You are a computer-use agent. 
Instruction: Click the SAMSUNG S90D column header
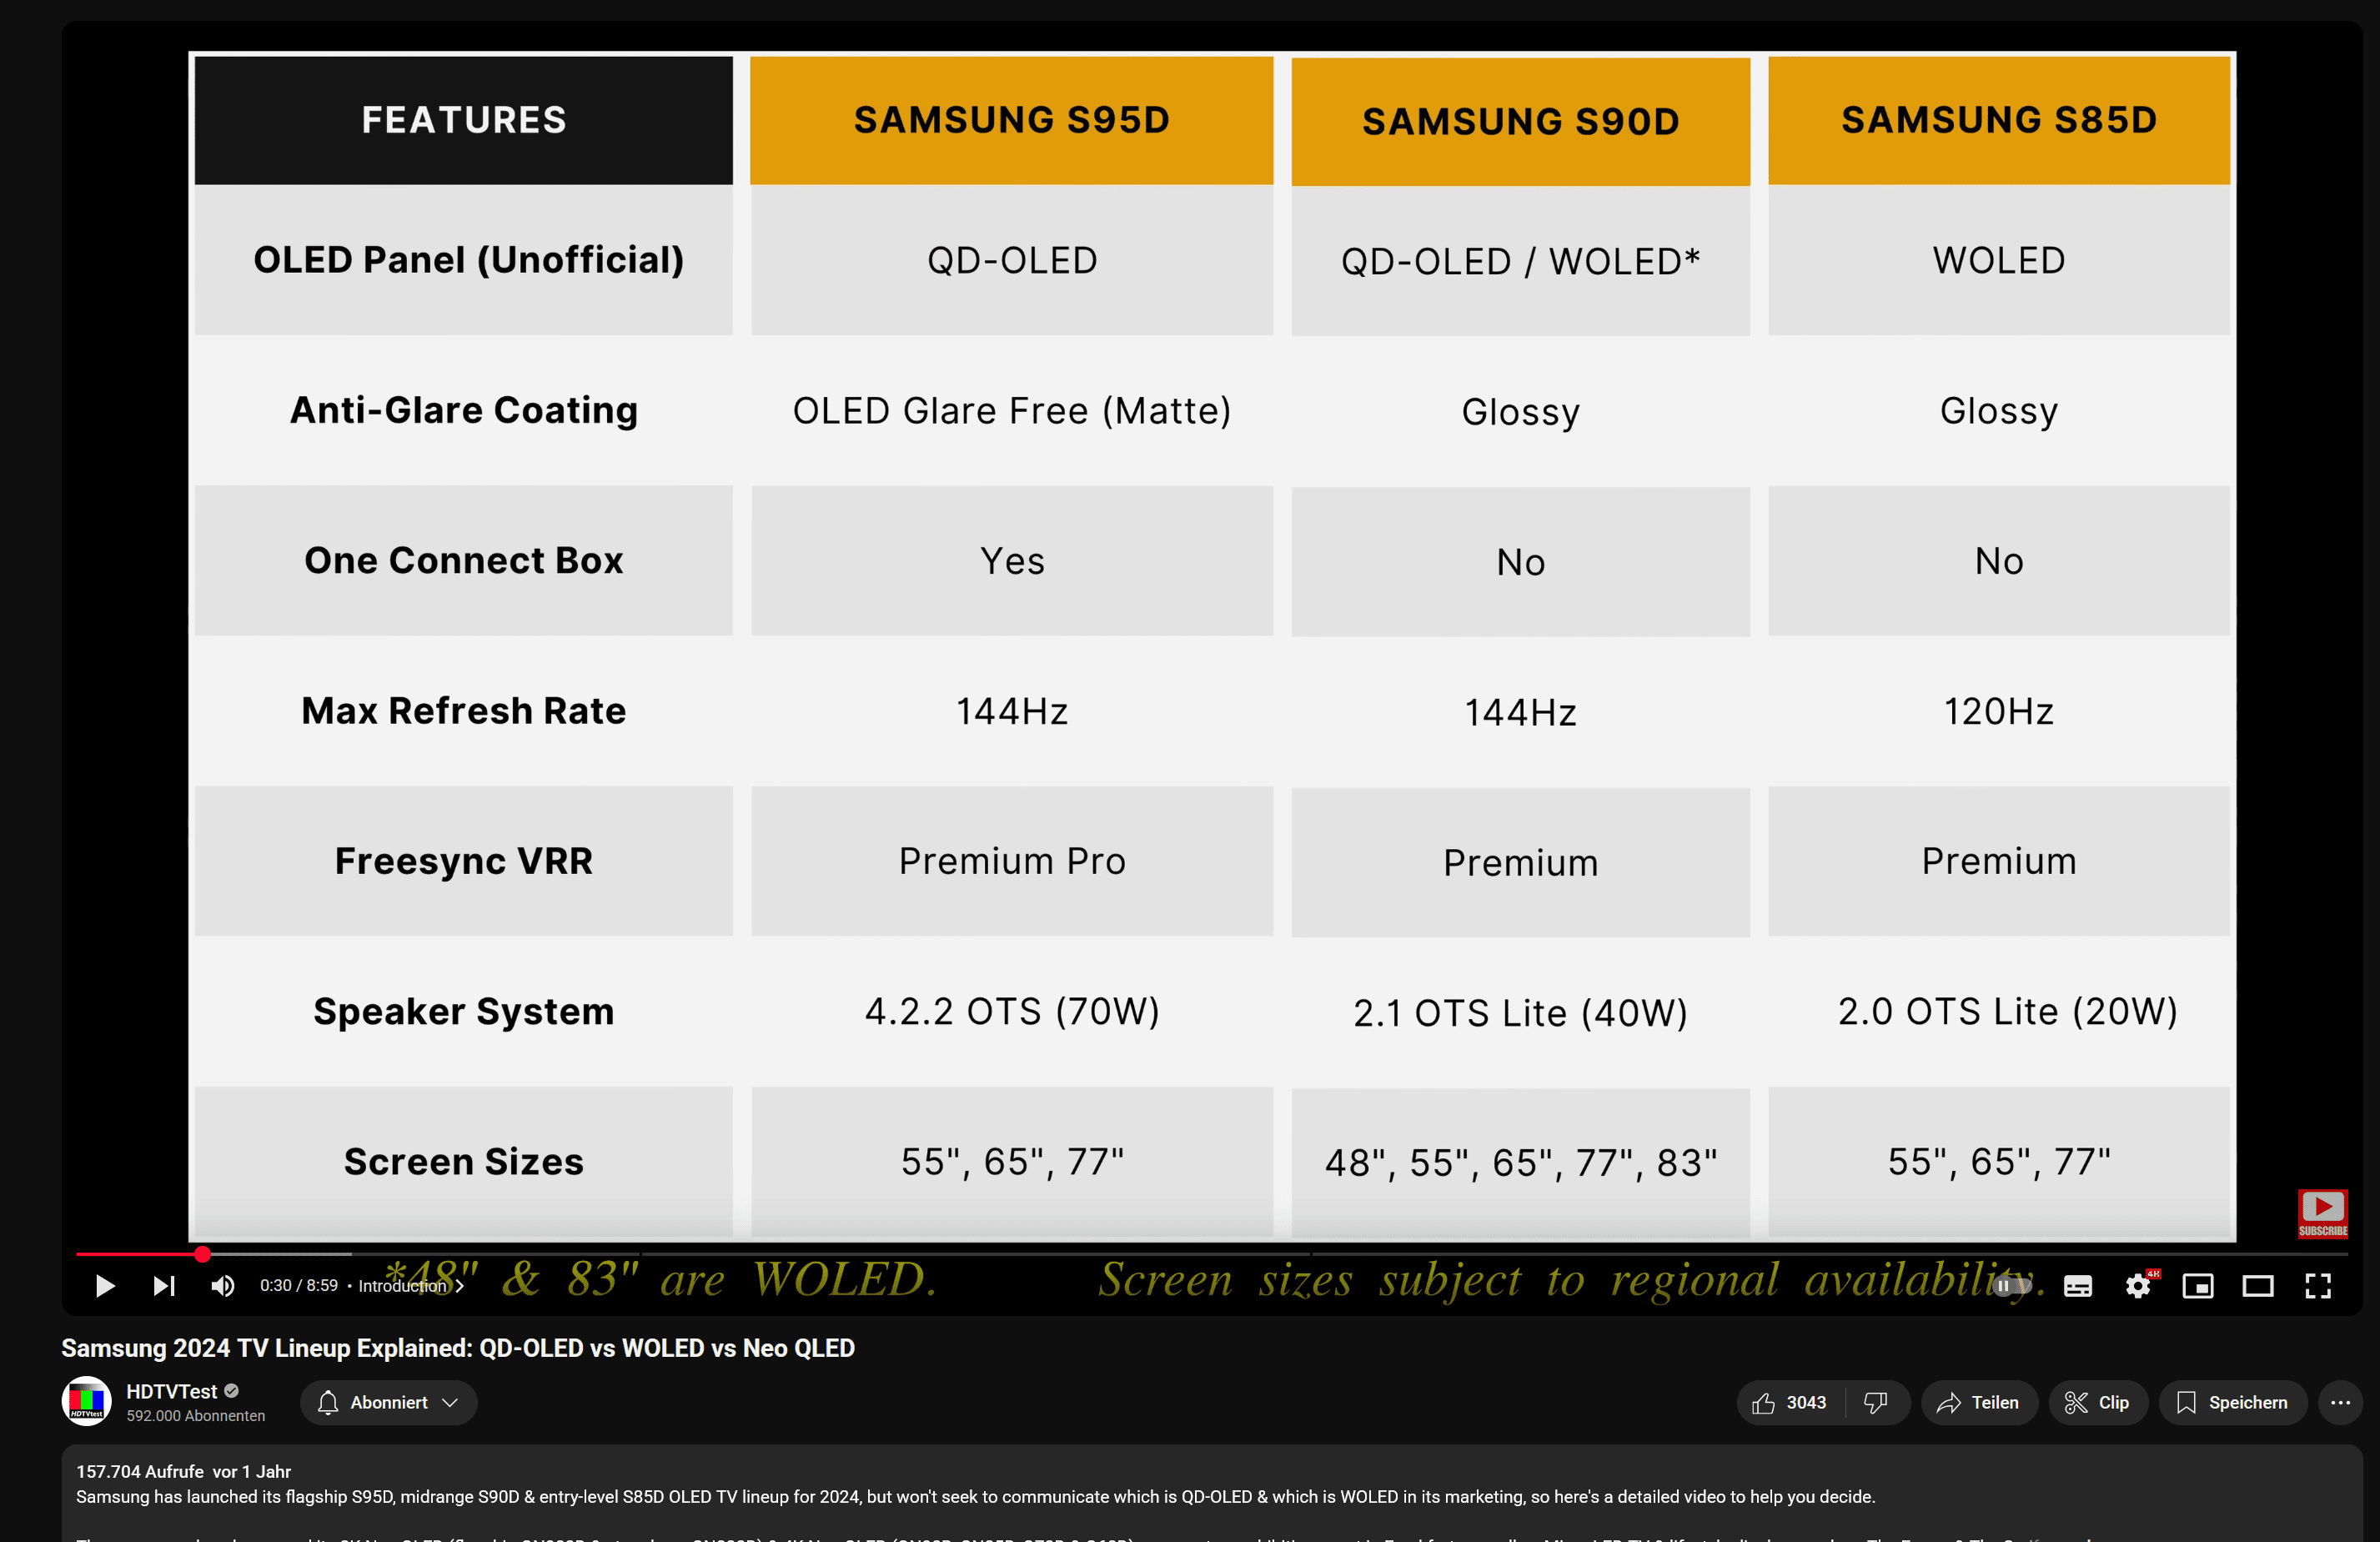(x=1520, y=121)
